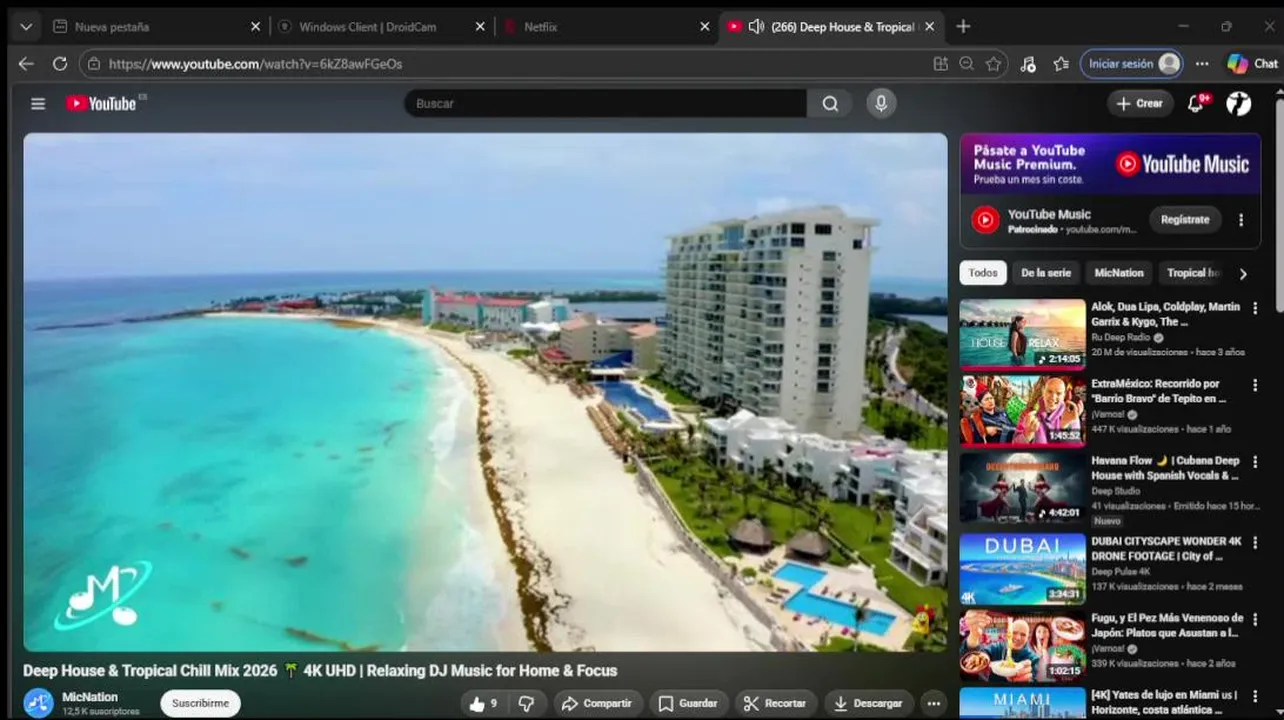1284x720 pixels.
Task: Click the Recortar clip button
Action: (776, 703)
